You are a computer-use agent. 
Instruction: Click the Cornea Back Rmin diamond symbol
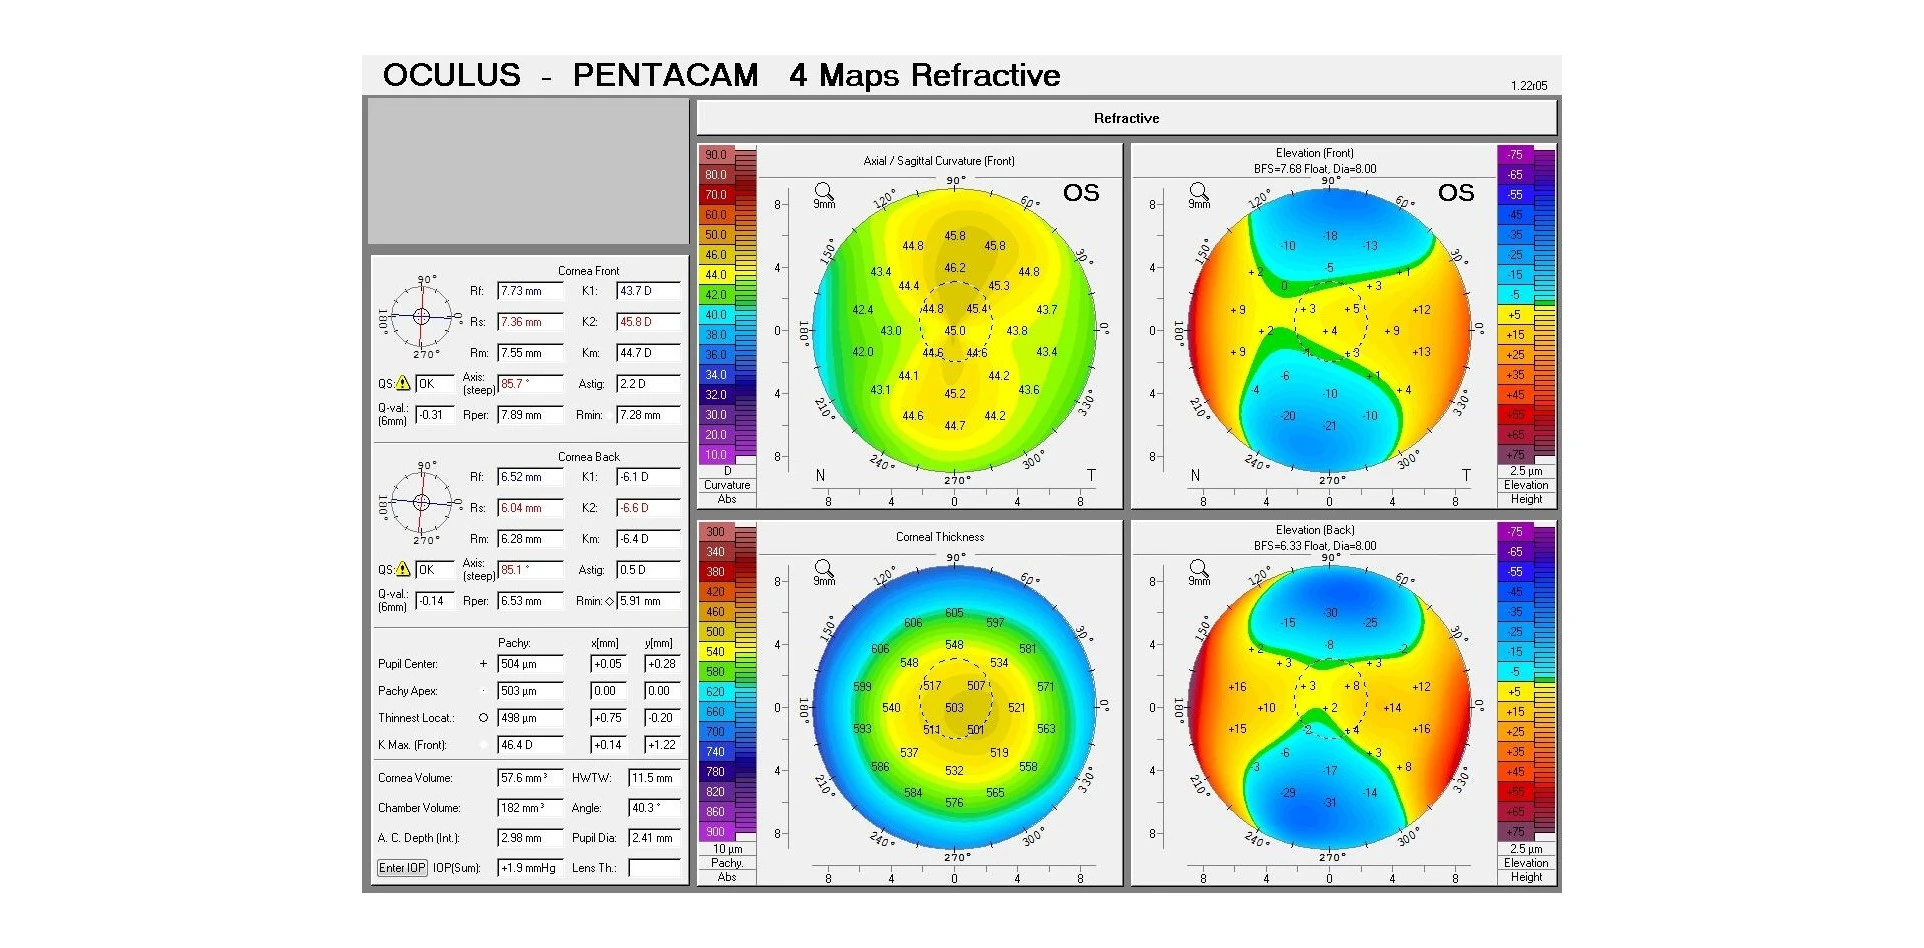coord(610,601)
